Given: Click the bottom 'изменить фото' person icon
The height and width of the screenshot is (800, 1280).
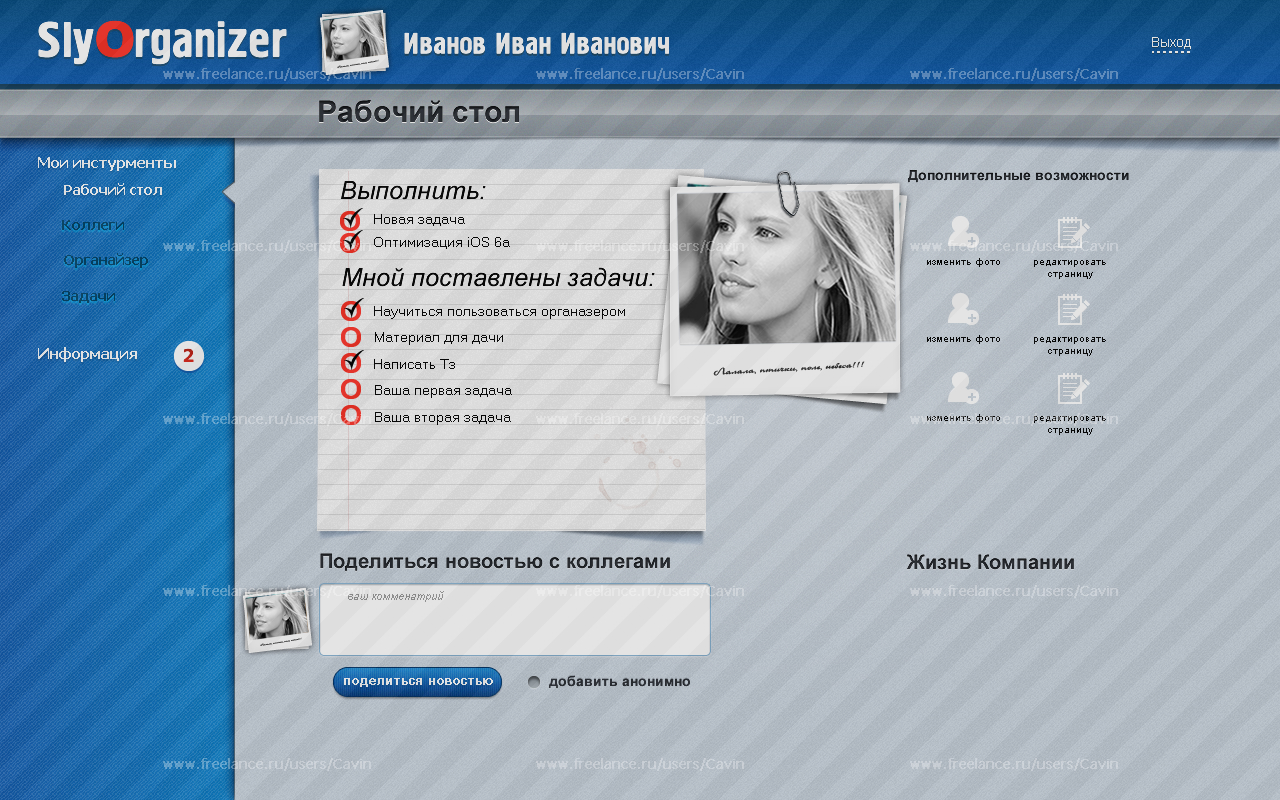Looking at the screenshot, I should point(963,387).
